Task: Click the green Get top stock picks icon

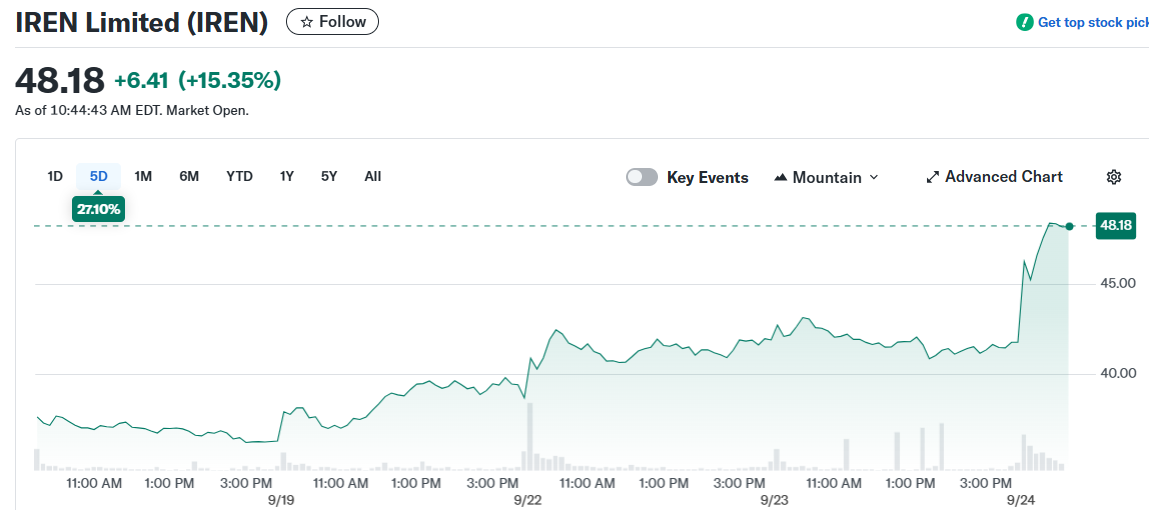Action: click(x=1024, y=22)
